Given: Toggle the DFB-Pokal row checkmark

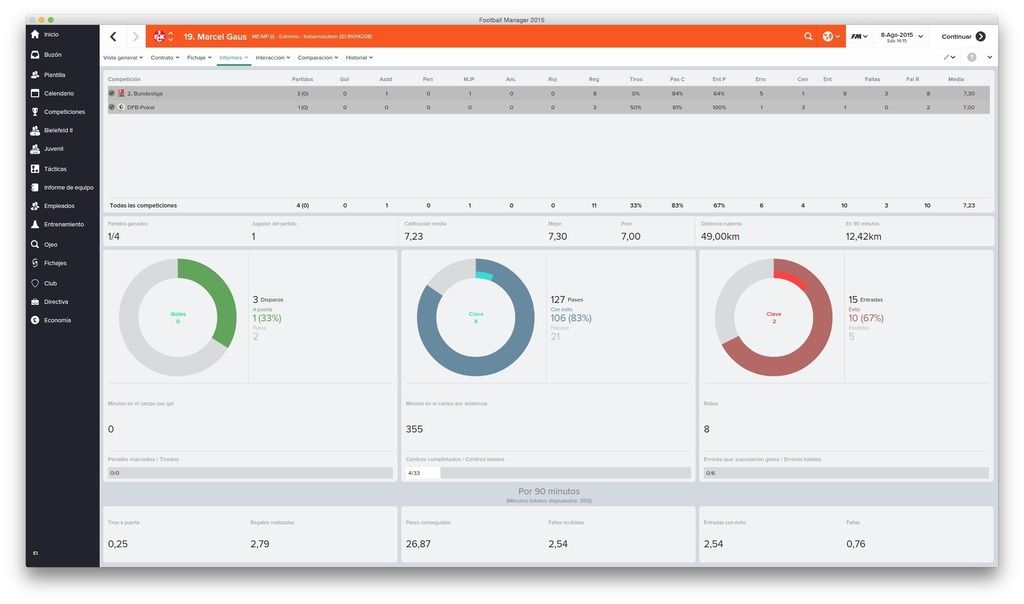Looking at the screenshot, I should [x=112, y=107].
